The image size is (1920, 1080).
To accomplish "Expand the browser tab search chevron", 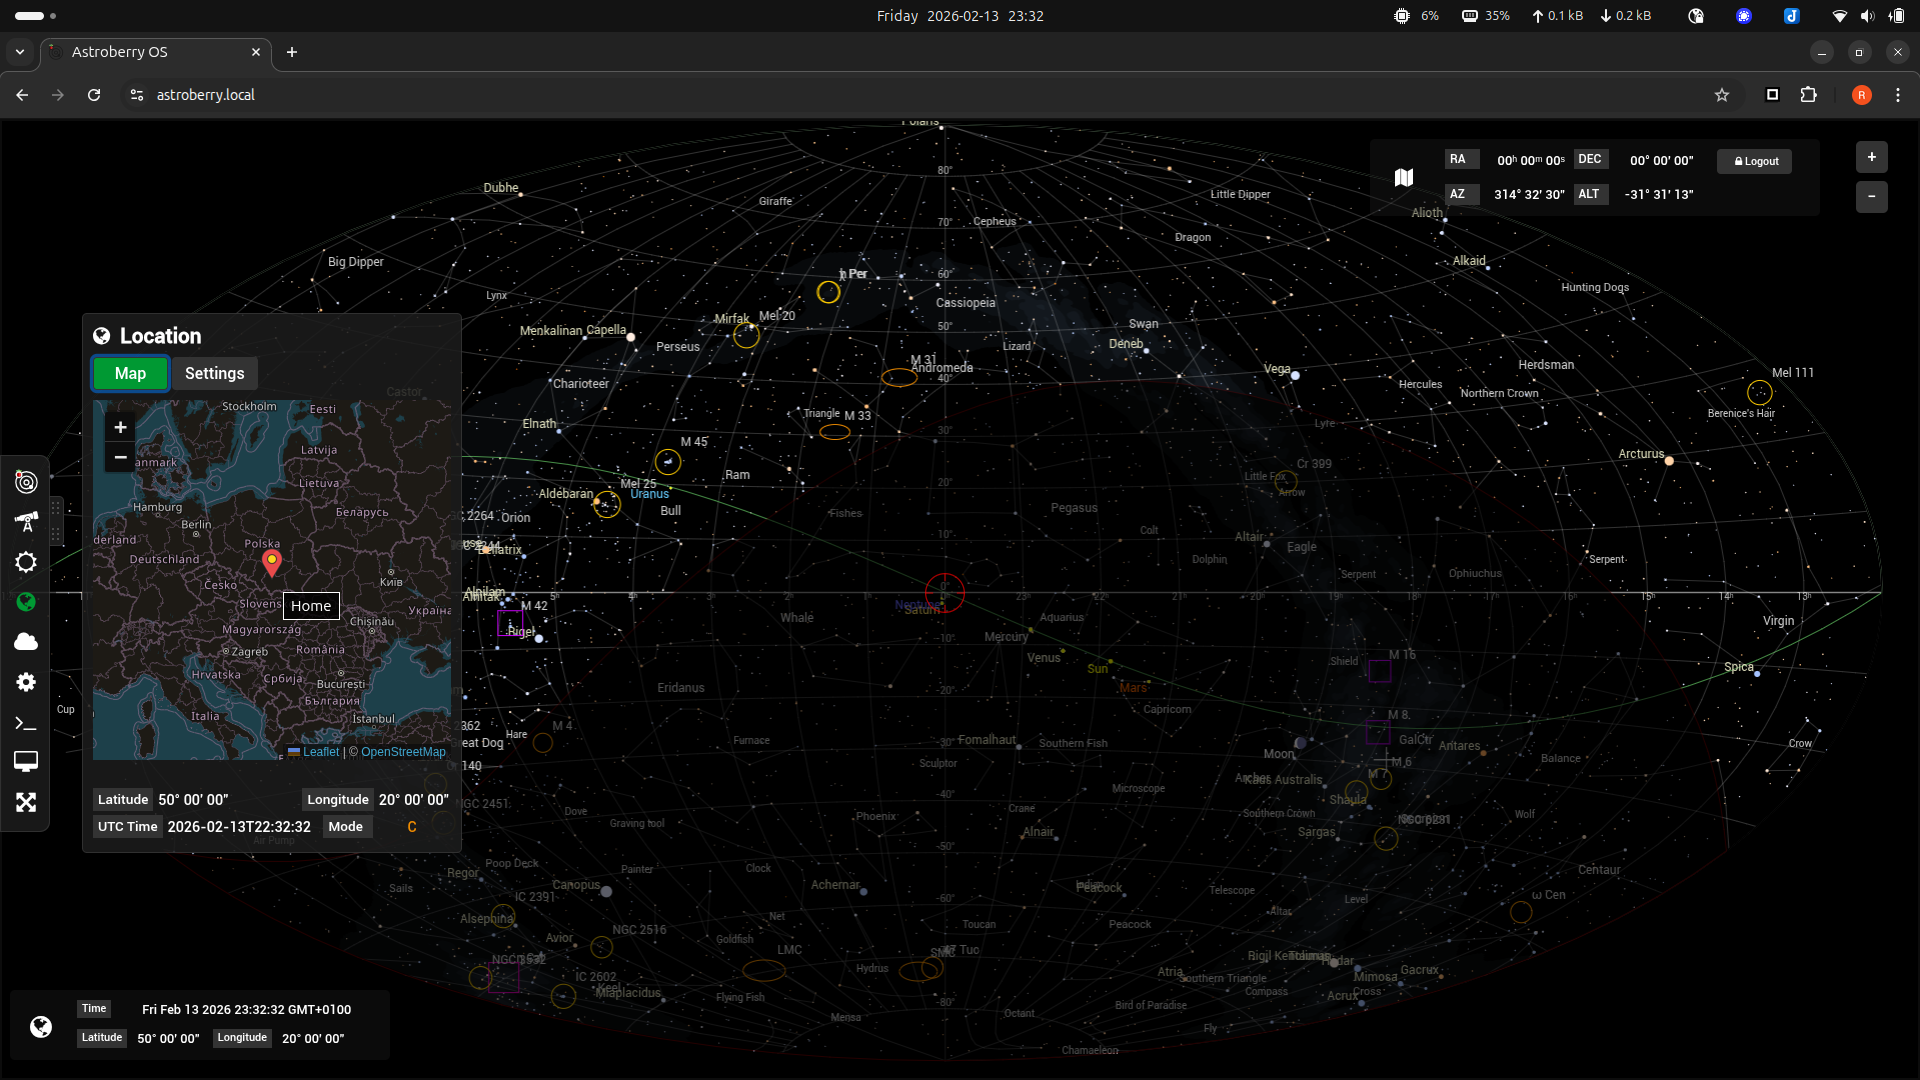I will point(20,52).
